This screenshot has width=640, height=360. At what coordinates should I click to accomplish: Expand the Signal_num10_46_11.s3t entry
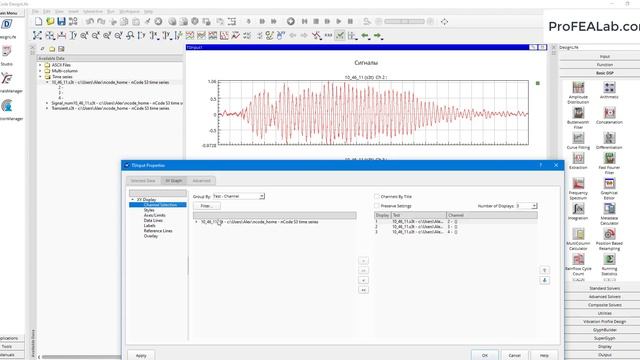[47, 103]
